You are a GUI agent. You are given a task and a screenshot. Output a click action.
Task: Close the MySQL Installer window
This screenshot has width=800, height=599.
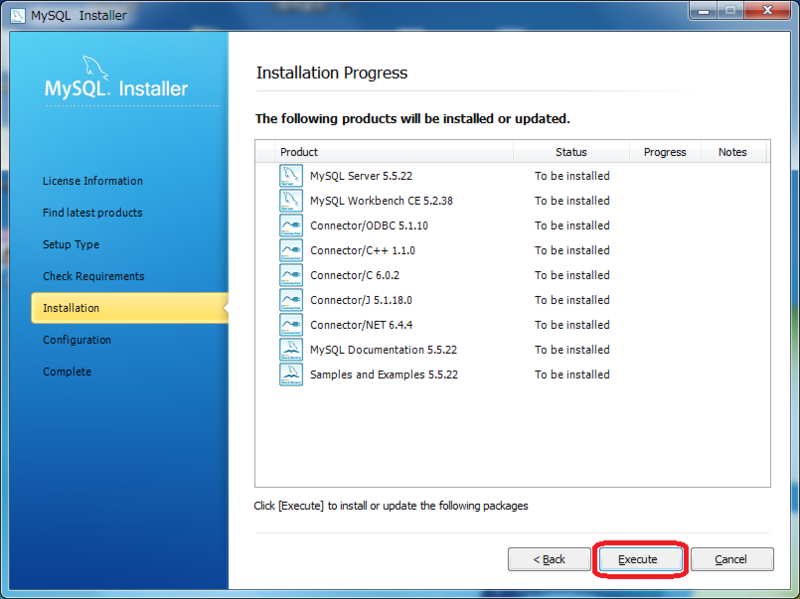click(767, 11)
